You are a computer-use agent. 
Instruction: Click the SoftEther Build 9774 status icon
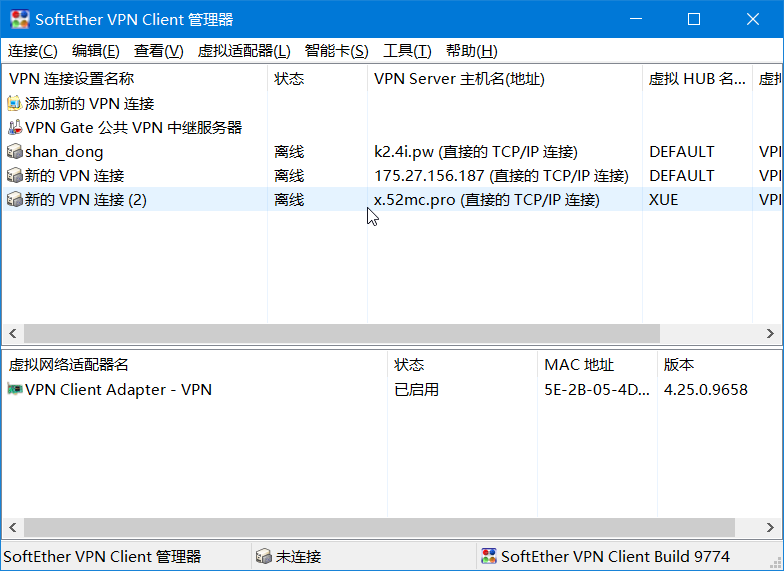(x=488, y=556)
